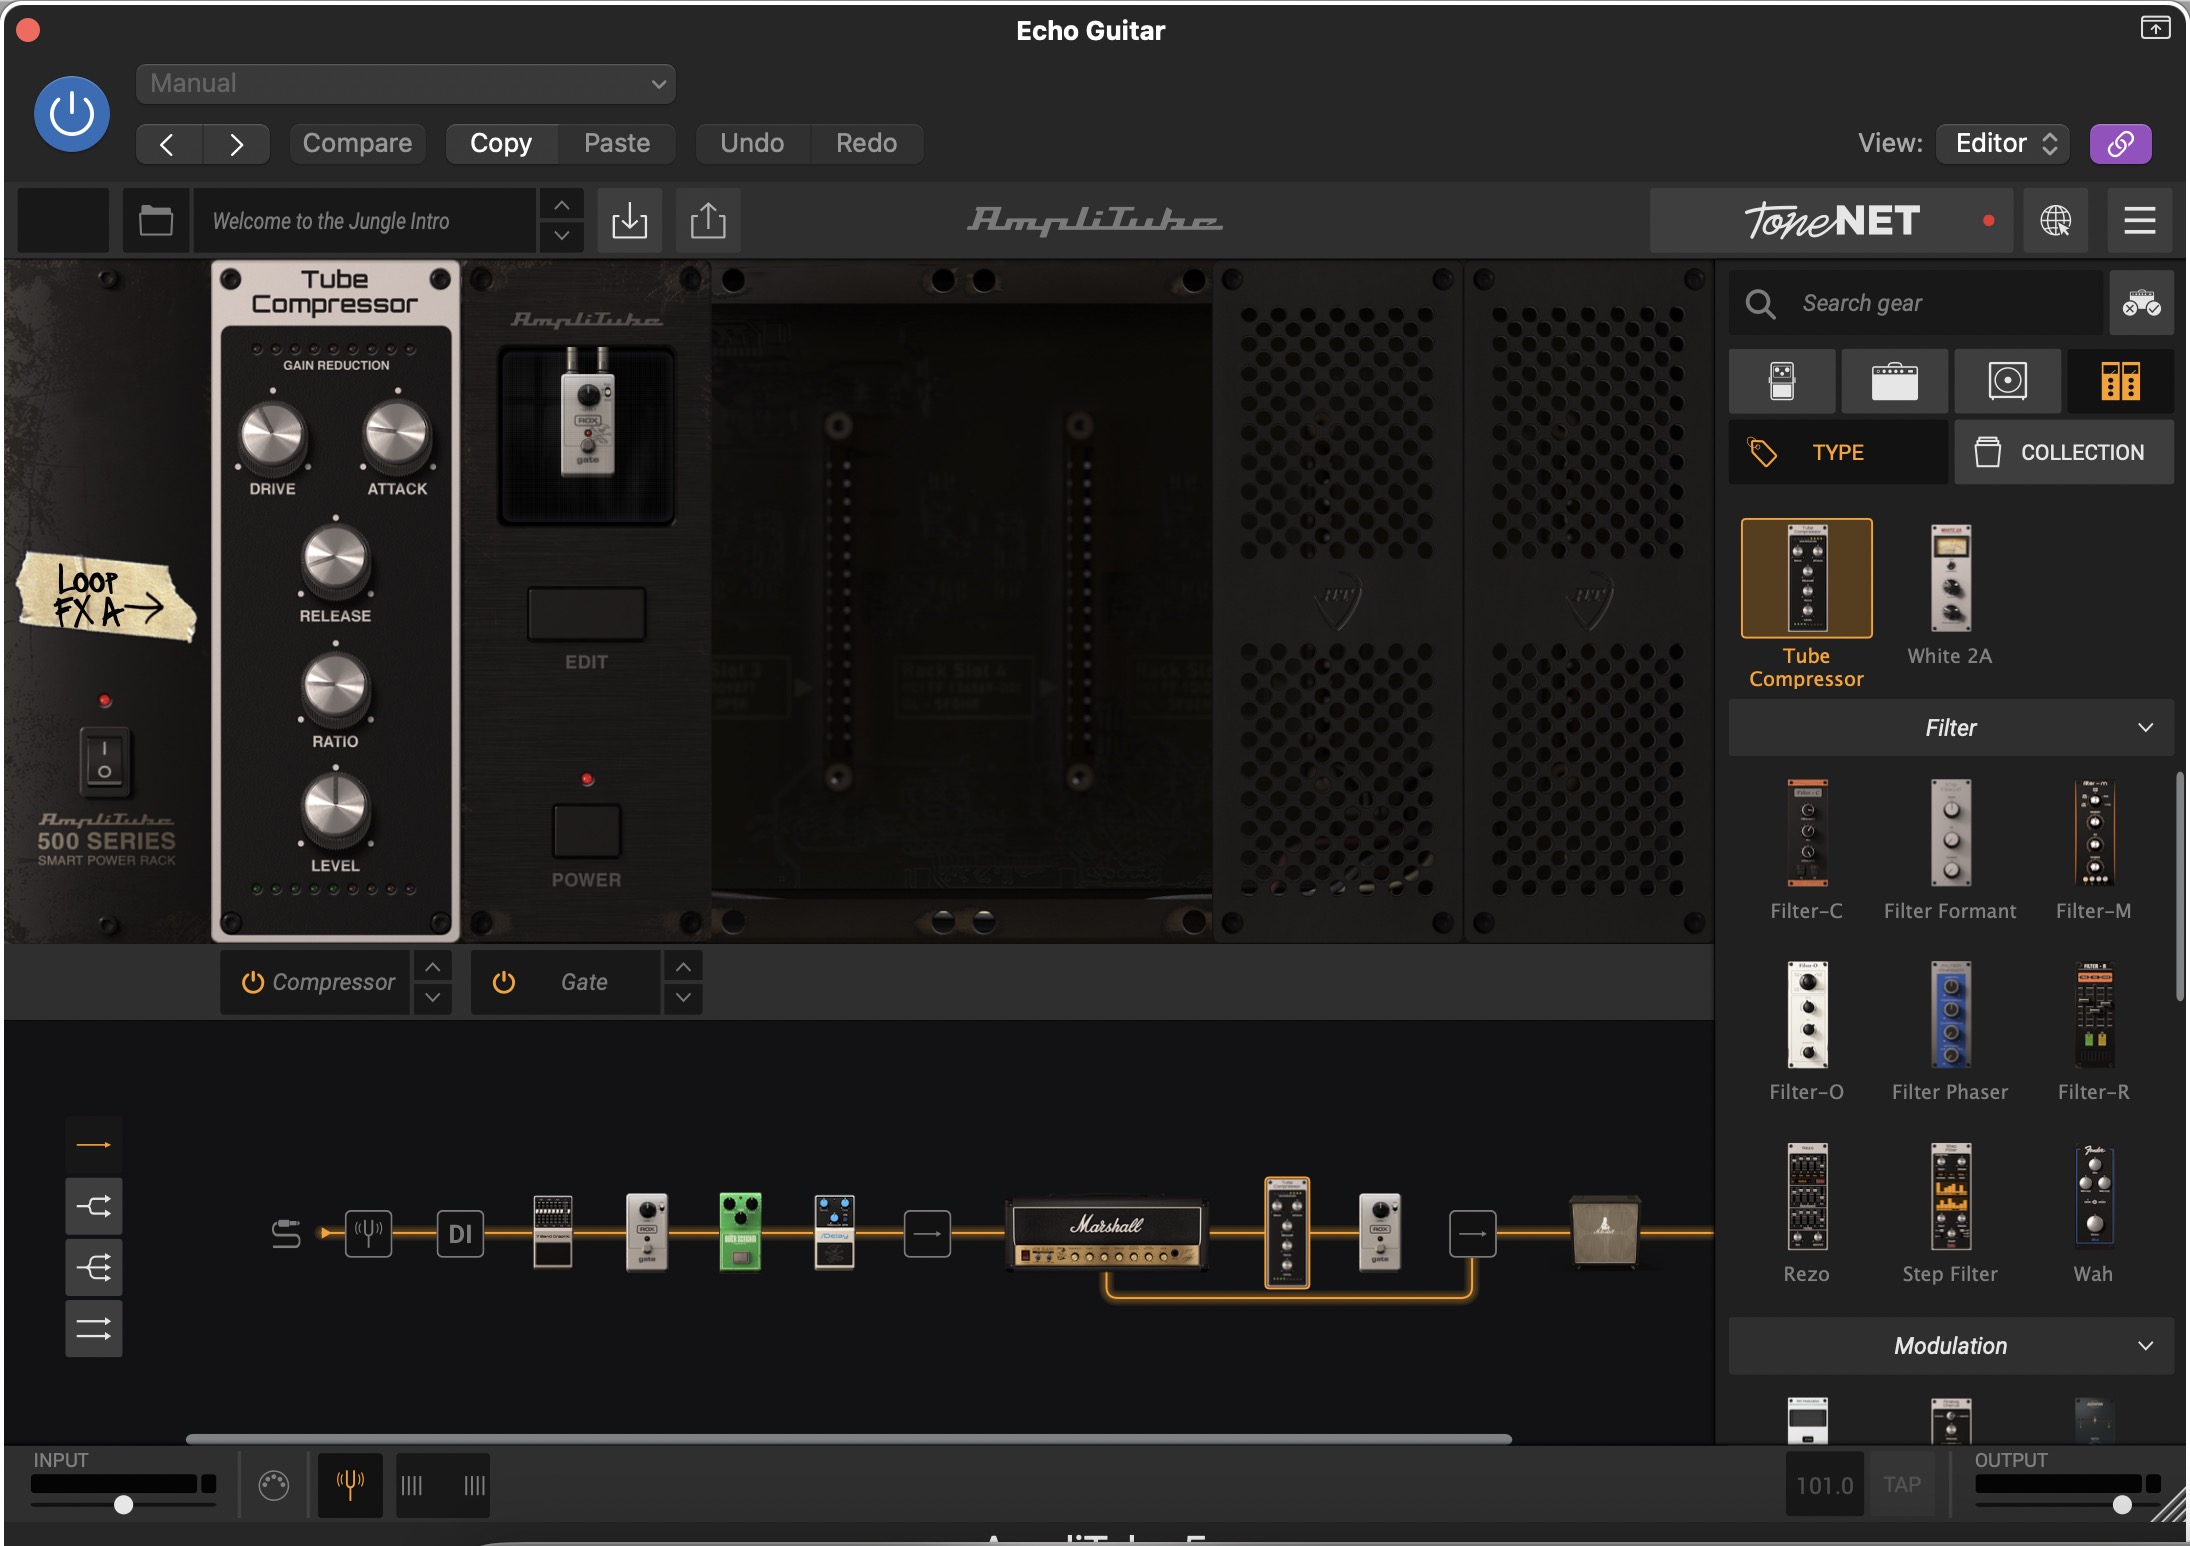Viewport: 2190px width, 1546px height.
Task: Click the export preset share icon
Action: point(708,220)
